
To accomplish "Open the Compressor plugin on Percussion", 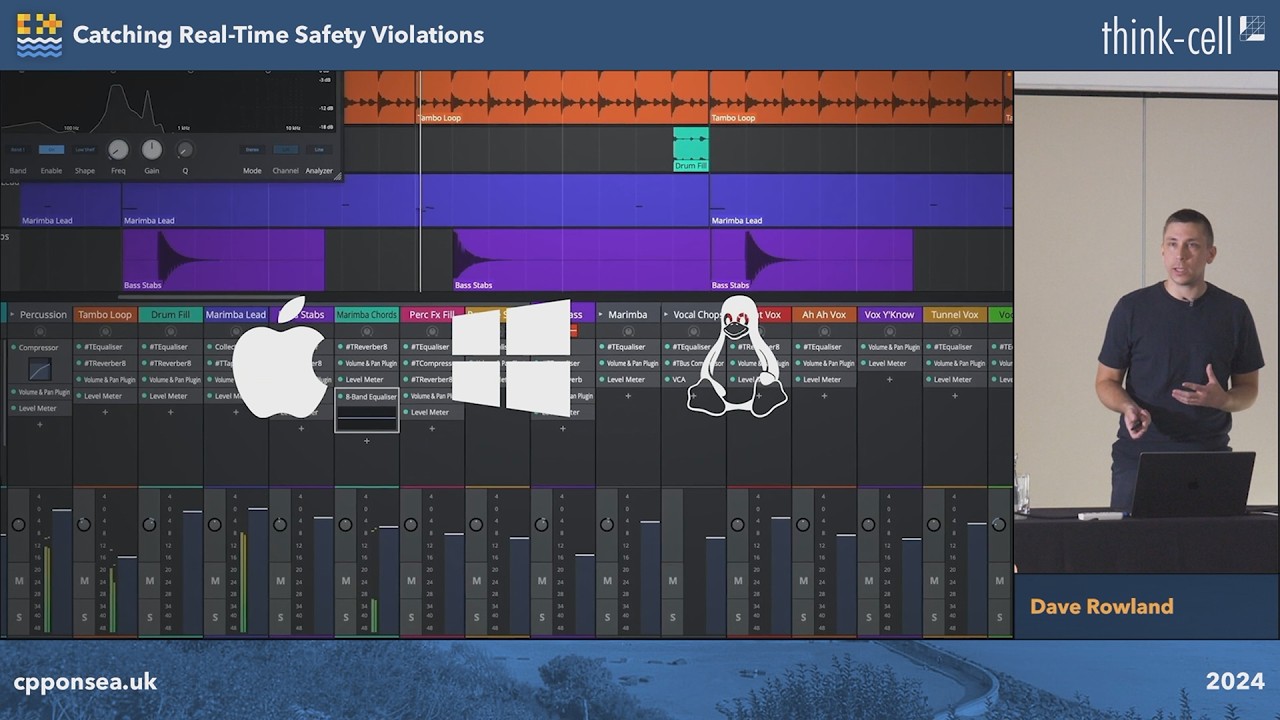I will 39,347.
